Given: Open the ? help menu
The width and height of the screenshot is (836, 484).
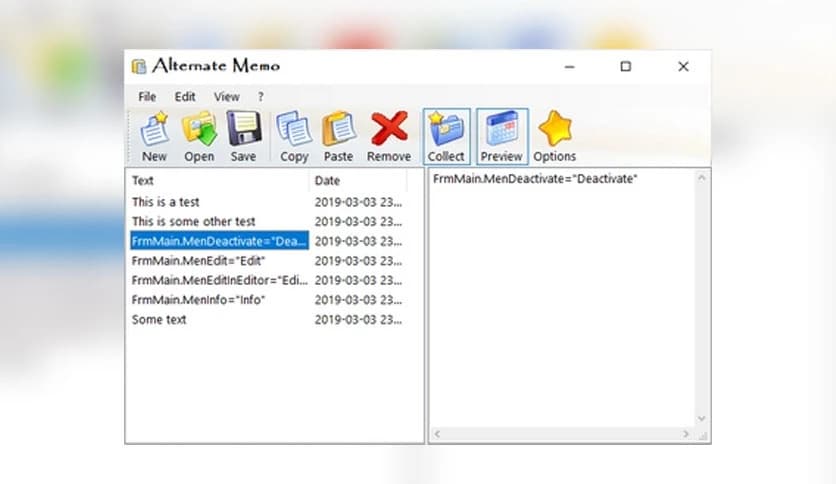Looking at the screenshot, I should (261, 97).
